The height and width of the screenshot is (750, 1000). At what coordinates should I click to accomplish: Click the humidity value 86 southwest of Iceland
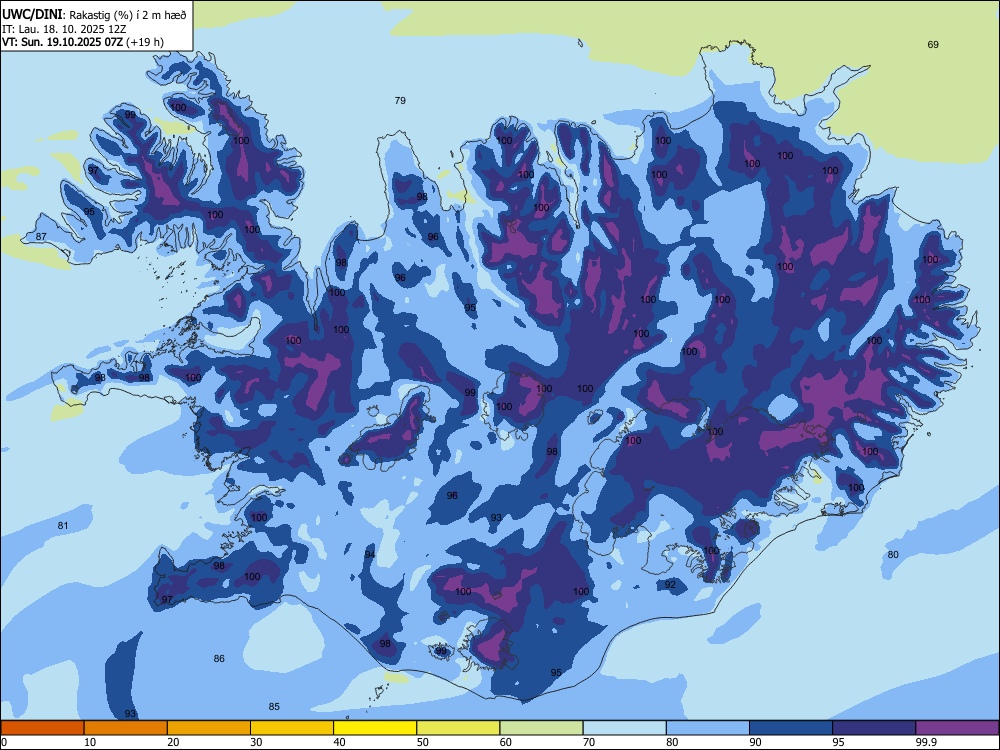tap(219, 658)
